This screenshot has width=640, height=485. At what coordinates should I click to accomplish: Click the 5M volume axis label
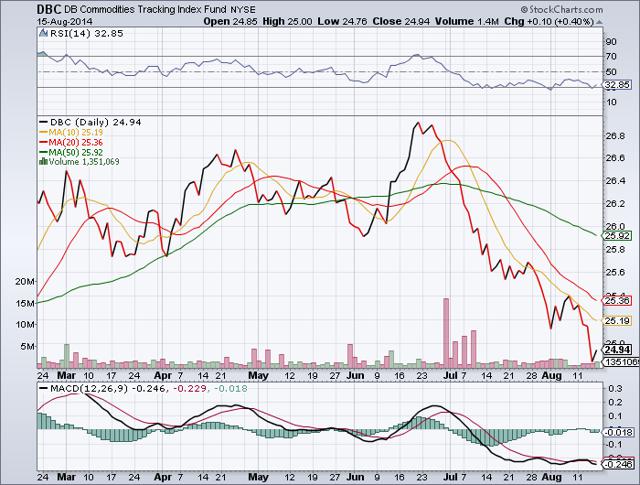tap(28, 346)
